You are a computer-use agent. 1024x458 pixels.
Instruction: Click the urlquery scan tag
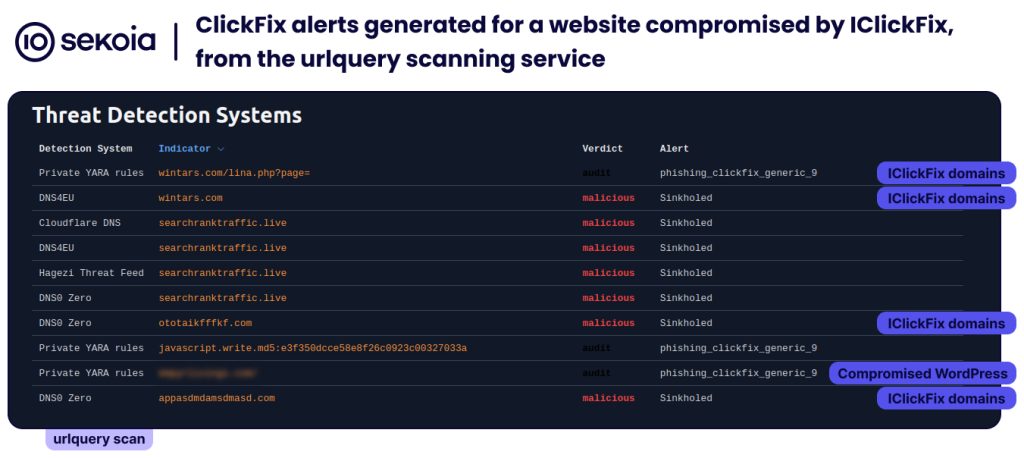(99, 439)
